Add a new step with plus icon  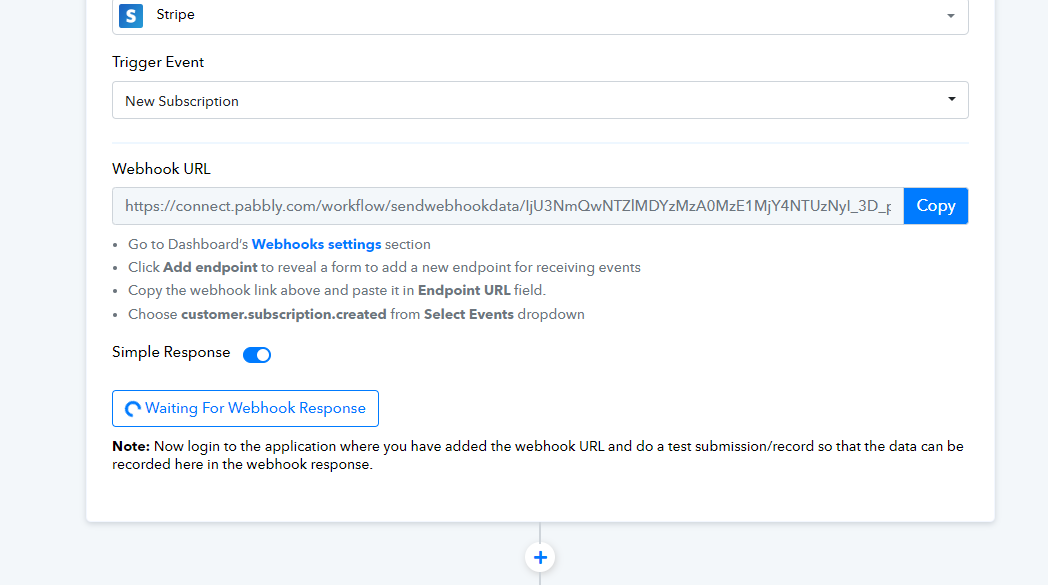click(x=540, y=558)
